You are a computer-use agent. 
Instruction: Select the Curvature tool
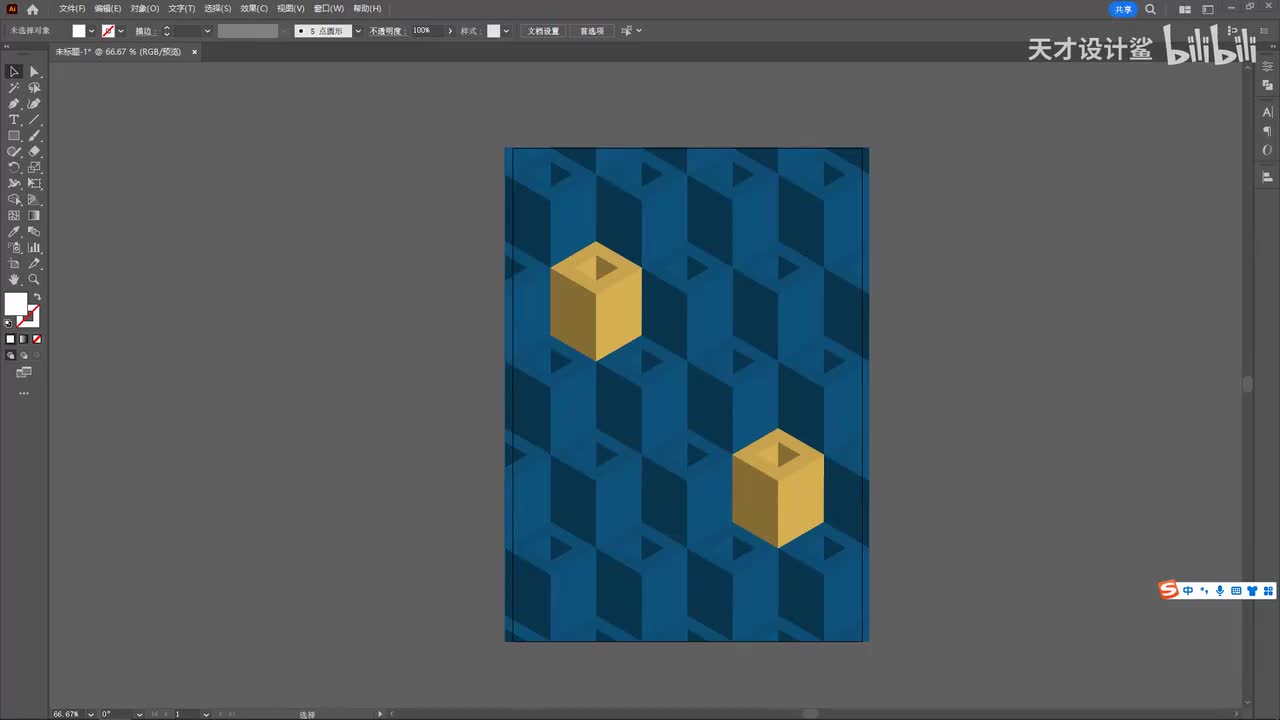coord(34,103)
